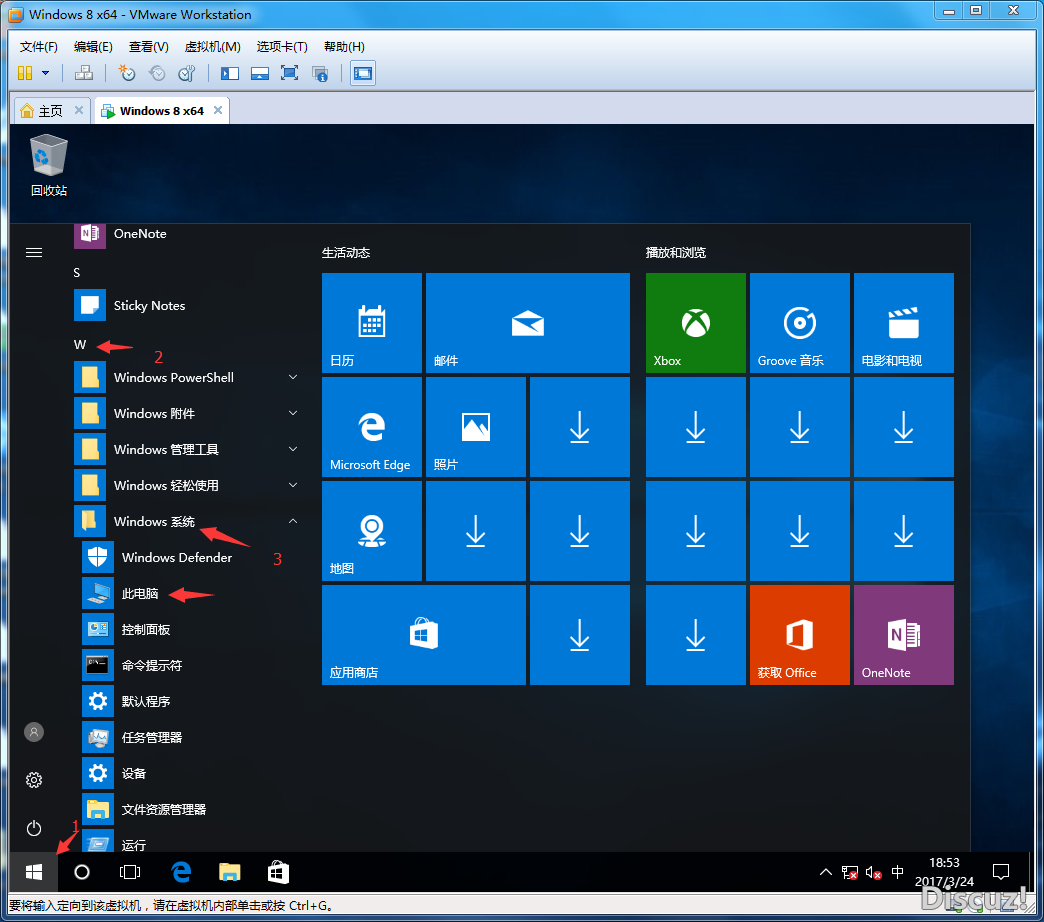Click the power icon in Start sidebar
The height and width of the screenshot is (922, 1044).
click(34, 828)
